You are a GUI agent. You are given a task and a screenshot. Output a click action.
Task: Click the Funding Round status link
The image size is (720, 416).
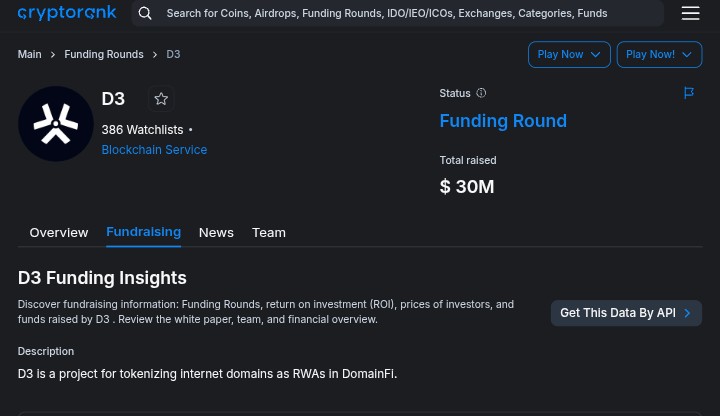[x=503, y=121]
